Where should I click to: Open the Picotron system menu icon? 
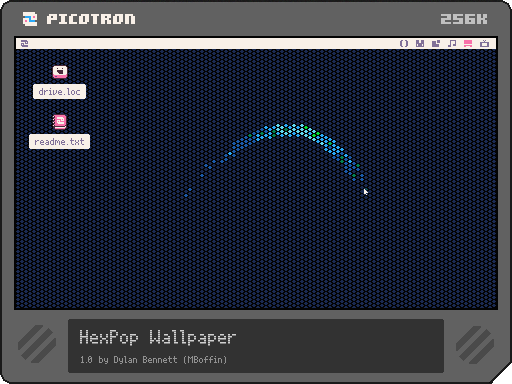24,43
